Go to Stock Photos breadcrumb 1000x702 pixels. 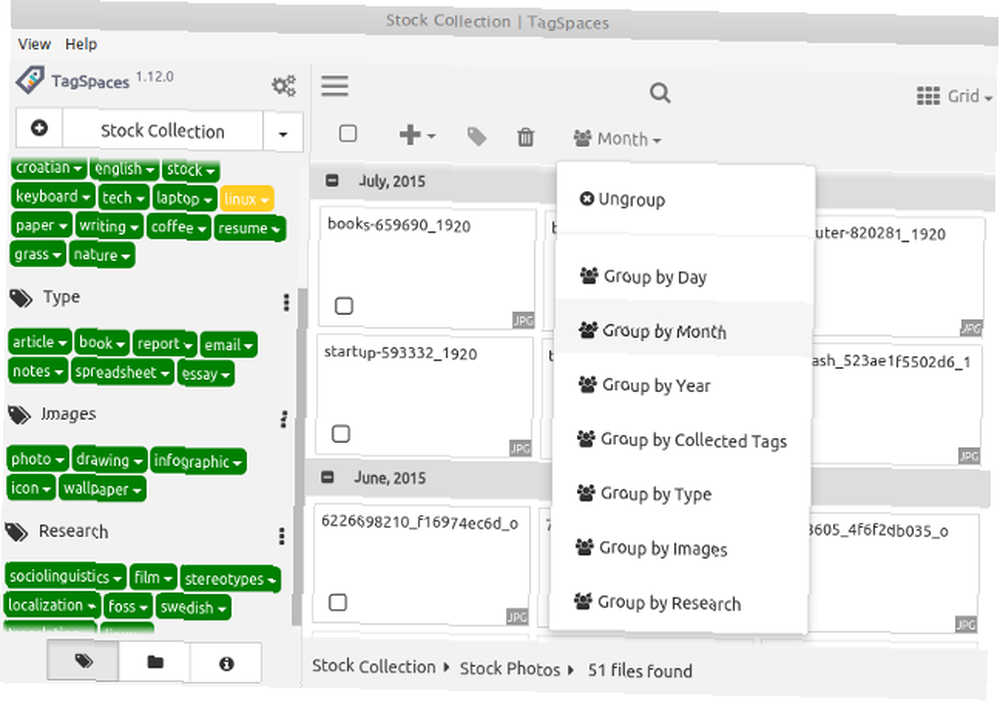510,669
